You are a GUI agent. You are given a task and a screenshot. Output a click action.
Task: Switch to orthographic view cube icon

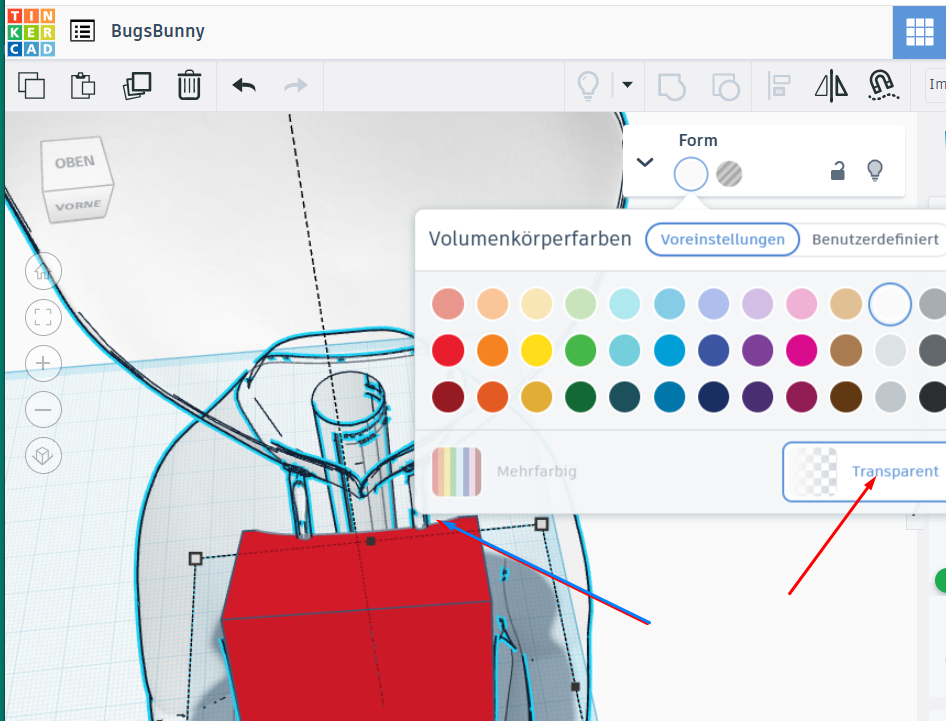coord(43,456)
